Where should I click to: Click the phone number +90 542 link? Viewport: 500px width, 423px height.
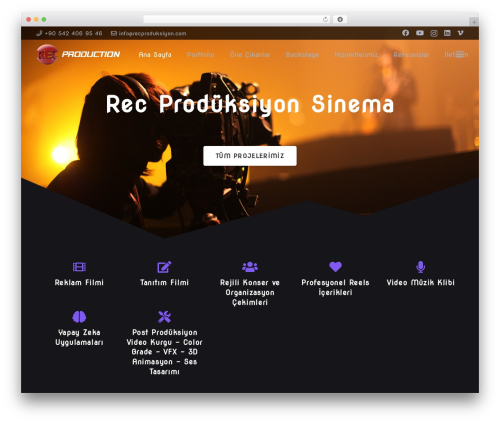pyautogui.click(x=73, y=33)
